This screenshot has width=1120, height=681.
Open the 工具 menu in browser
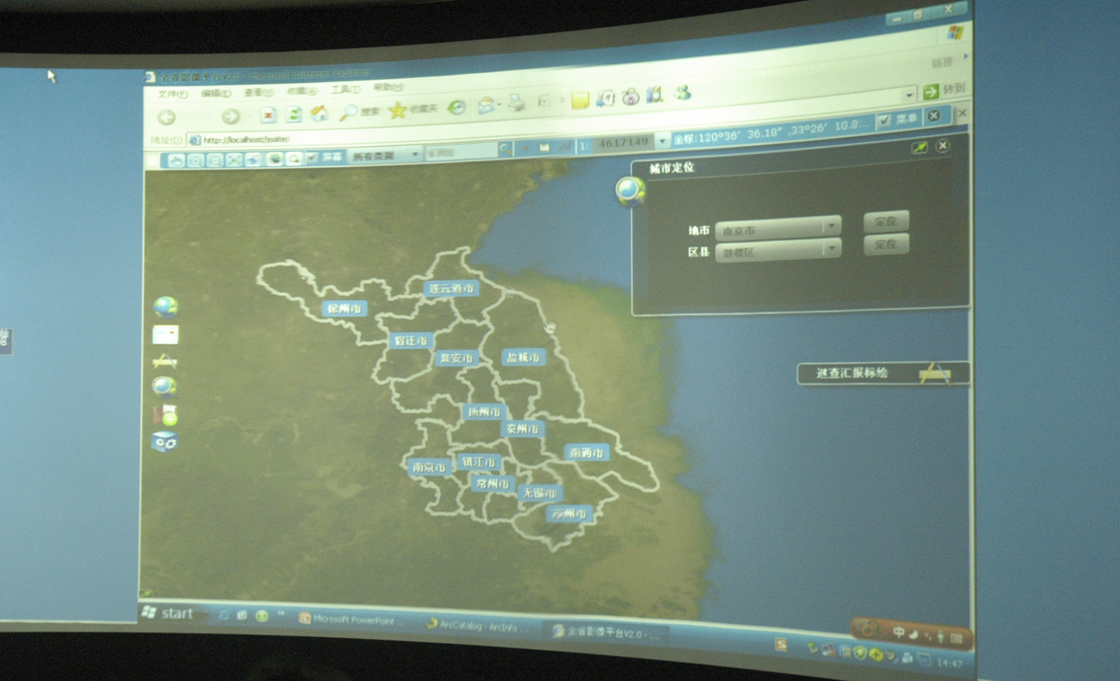tap(344, 90)
